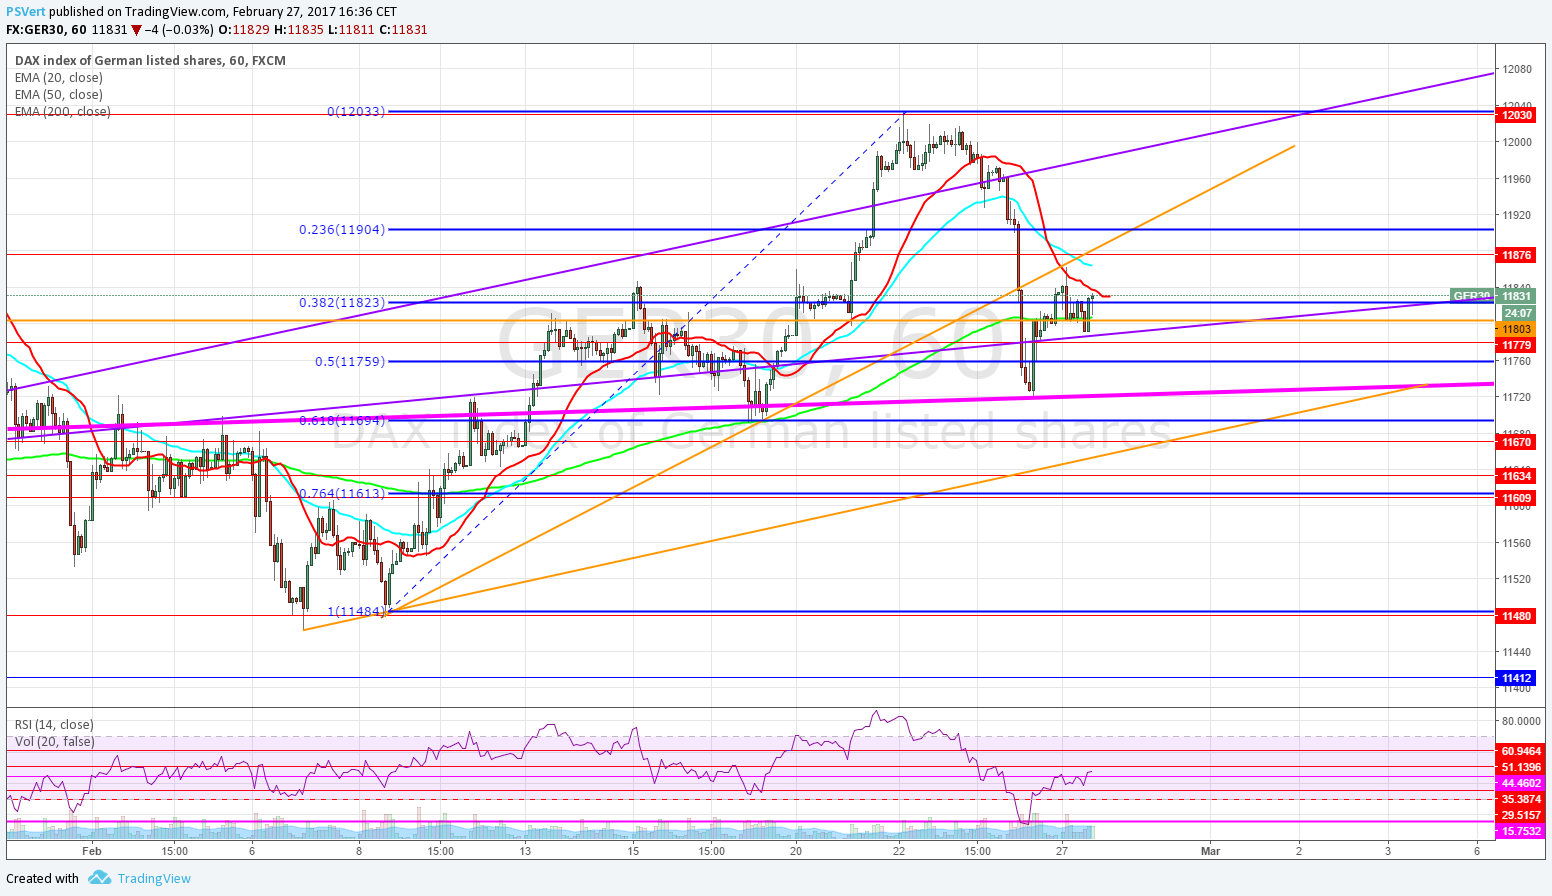Click the 11560 tick on price axis

(1517, 543)
